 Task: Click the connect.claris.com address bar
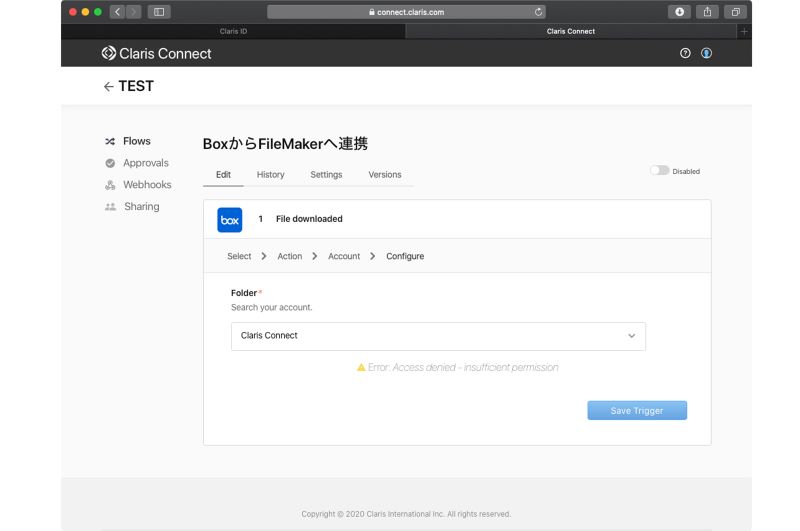[406, 12]
